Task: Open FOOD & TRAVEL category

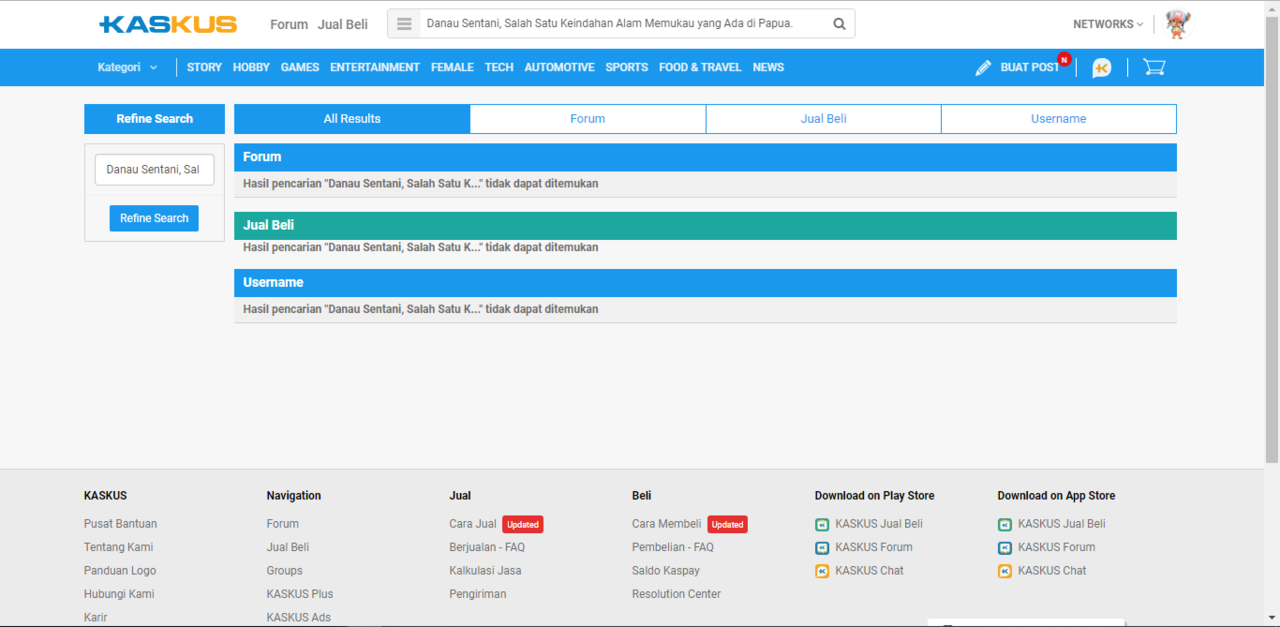Action: pyautogui.click(x=700, y=67)
